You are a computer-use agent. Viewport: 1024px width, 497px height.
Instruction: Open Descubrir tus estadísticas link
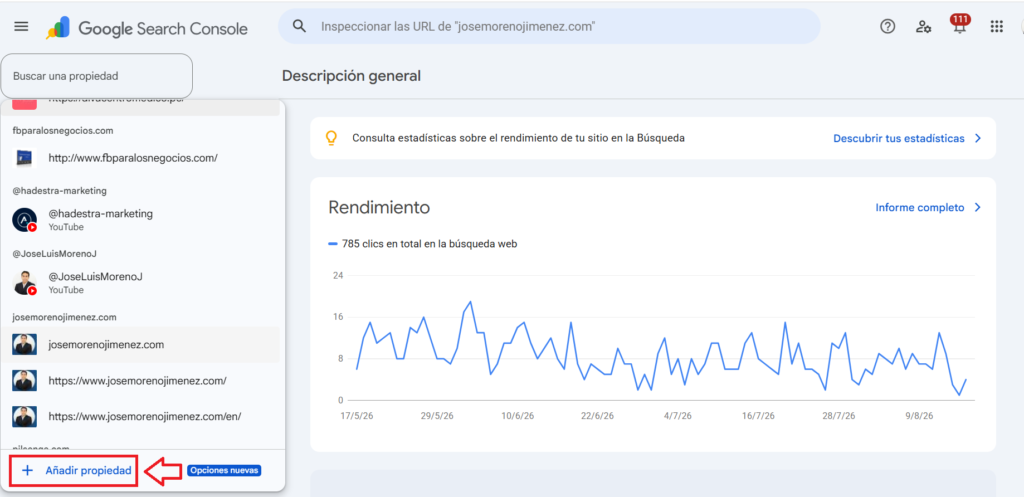coord(899,138)
